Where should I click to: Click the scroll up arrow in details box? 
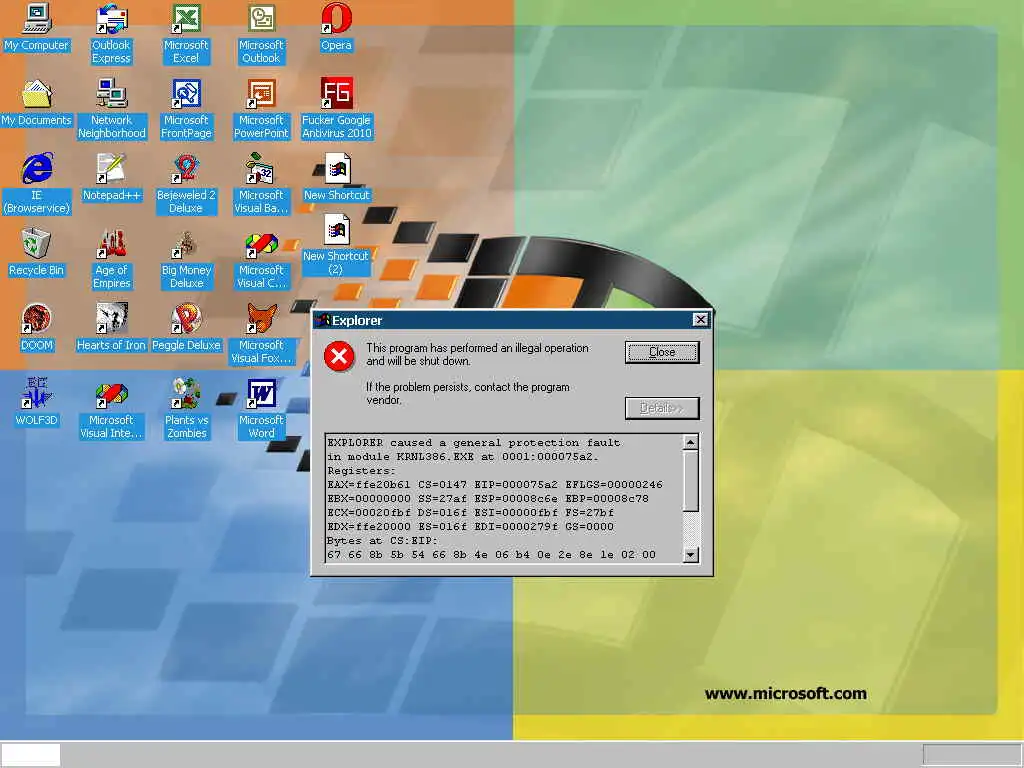[x=690, y=443]
